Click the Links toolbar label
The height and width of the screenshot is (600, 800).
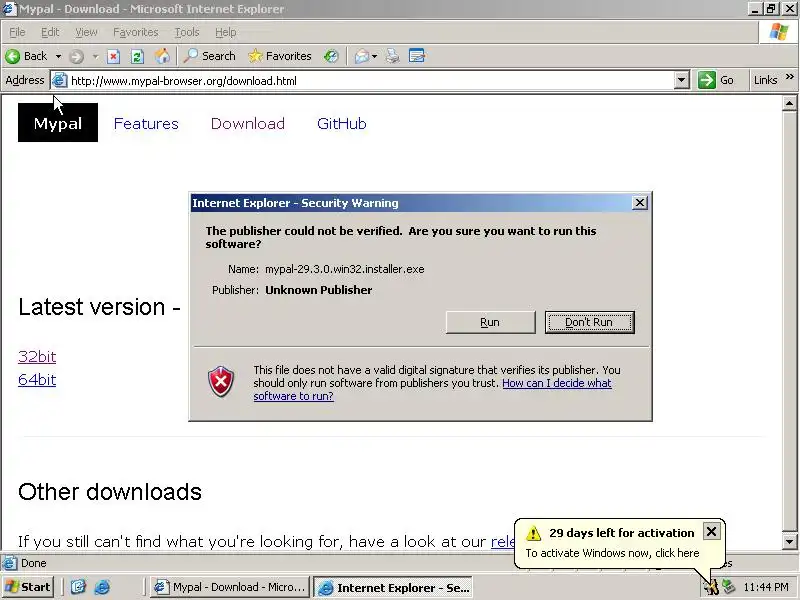pos(765,80)
